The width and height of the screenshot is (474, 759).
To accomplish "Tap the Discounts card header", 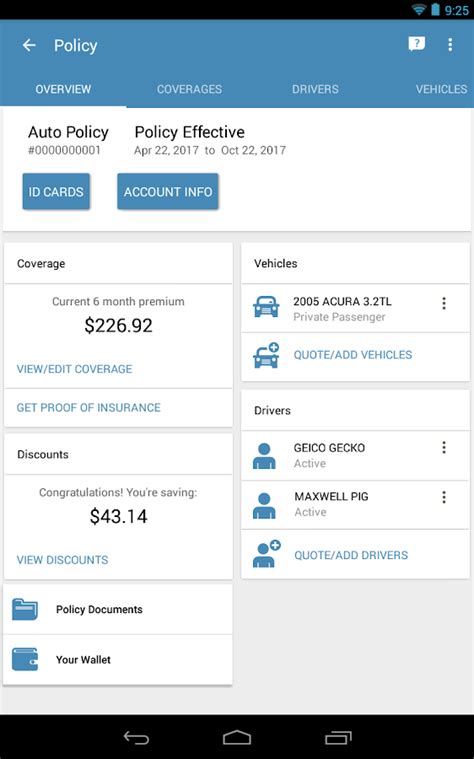I will (x=118, y=454).
